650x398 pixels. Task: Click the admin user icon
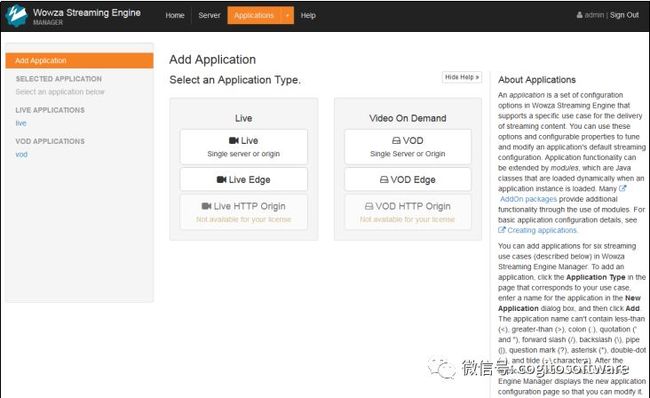click(x=580, y=15)
